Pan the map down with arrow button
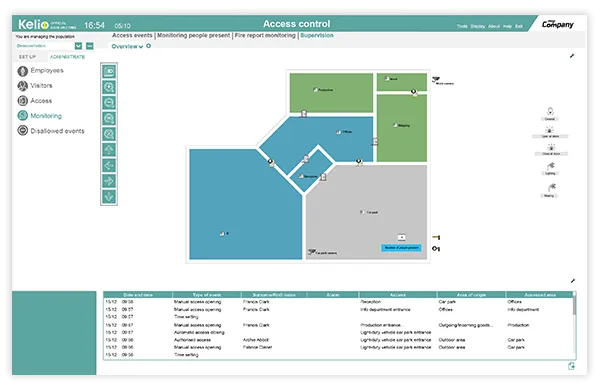Screen dimensions: 600x390 point(109,197)
